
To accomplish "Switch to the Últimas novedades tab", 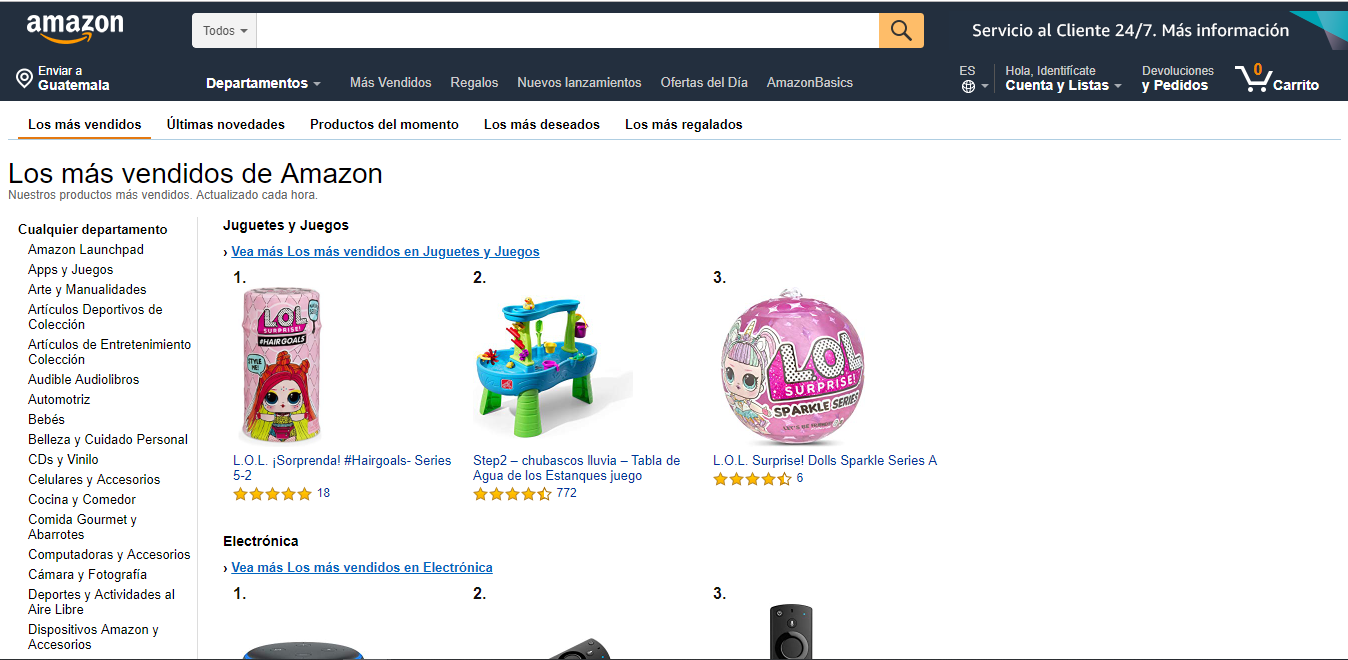I will click(x=226, y=125).
